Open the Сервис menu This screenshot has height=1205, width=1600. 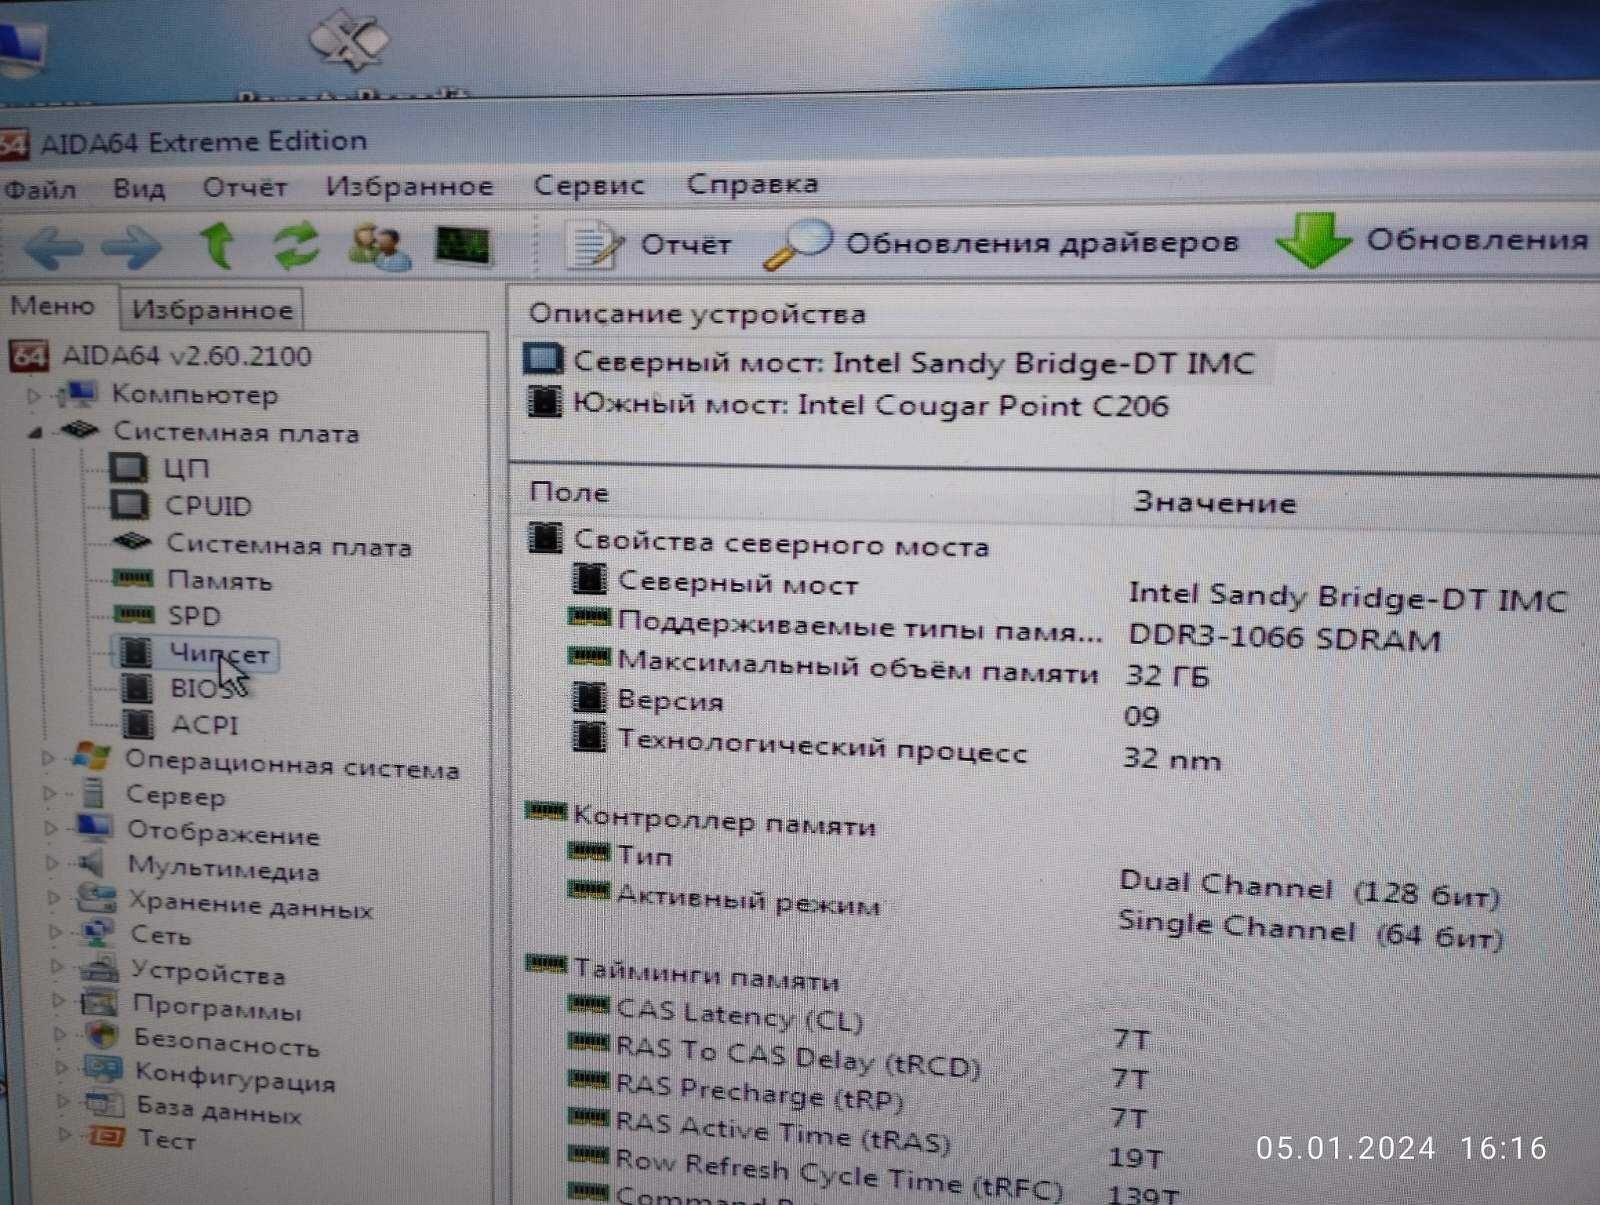click(x=589, y=185)
